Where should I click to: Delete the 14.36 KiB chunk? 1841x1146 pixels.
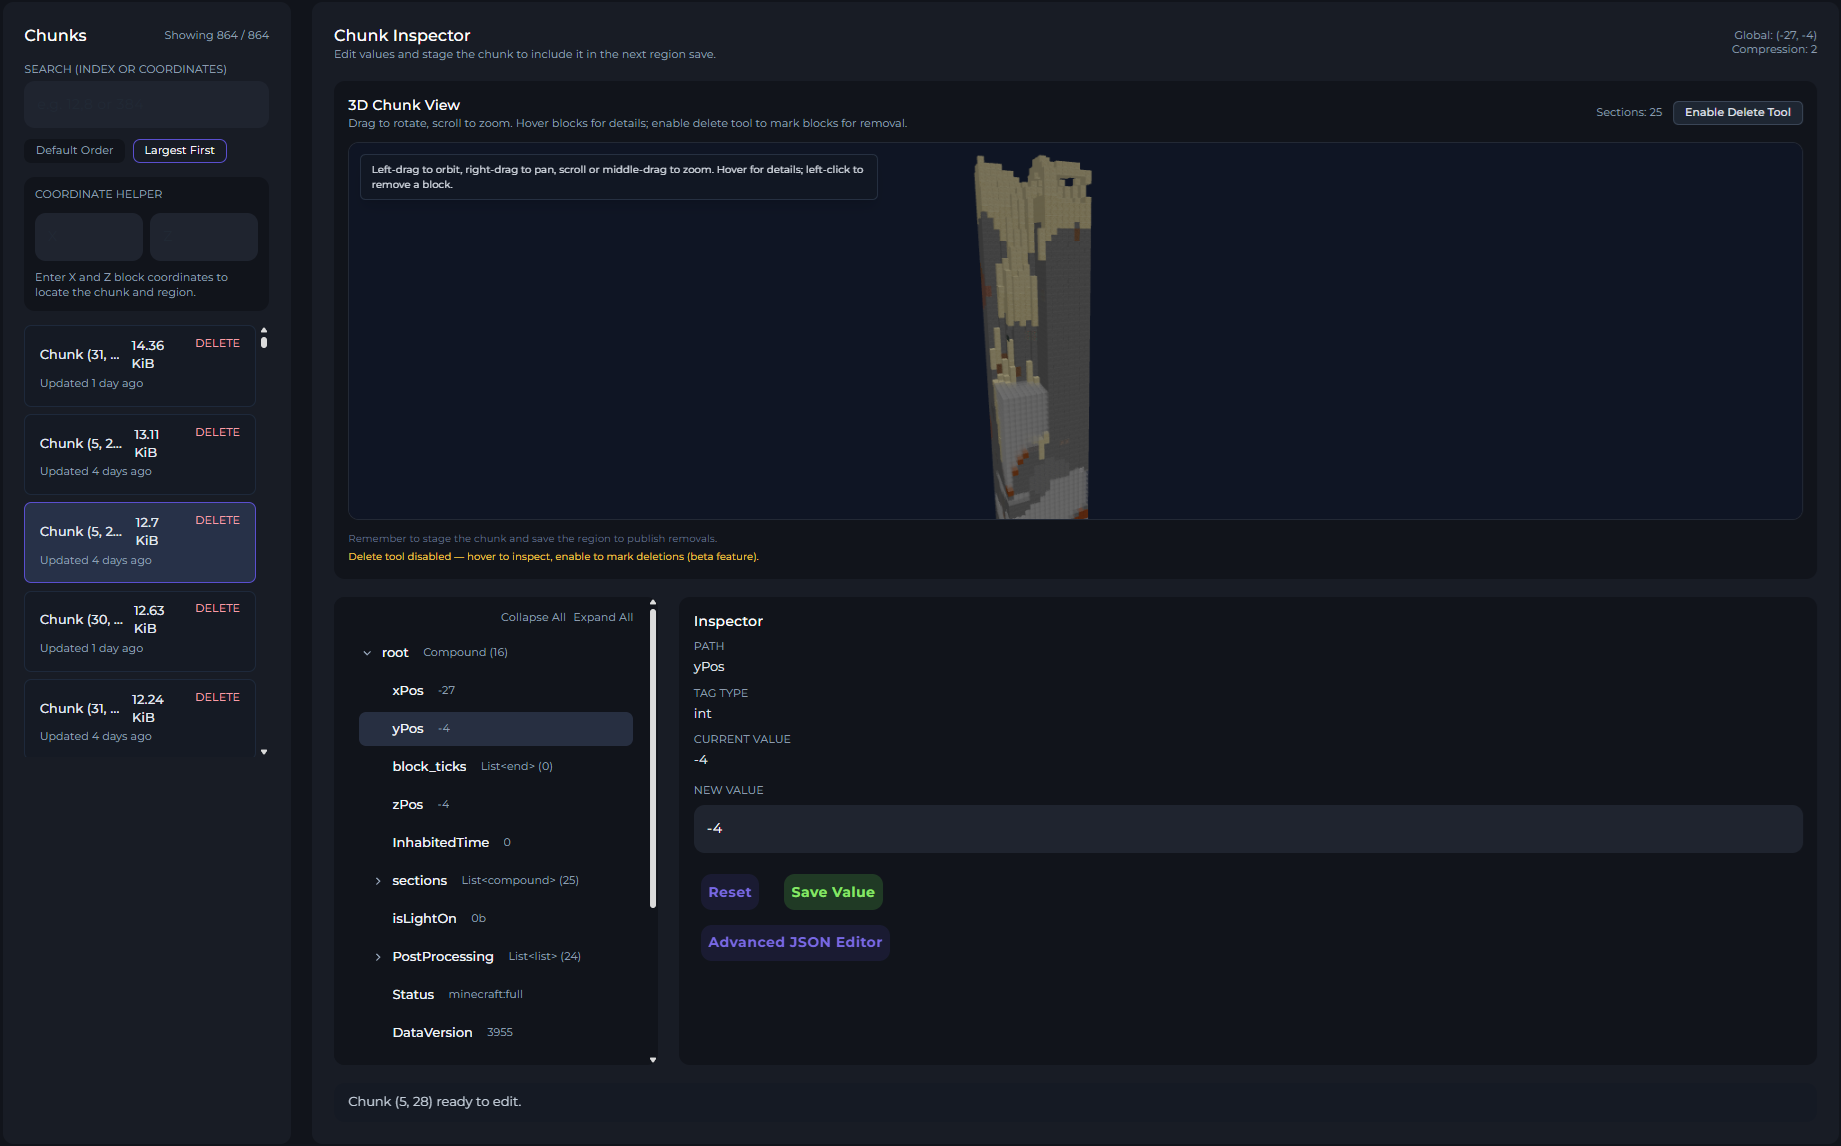coord(217,344)
